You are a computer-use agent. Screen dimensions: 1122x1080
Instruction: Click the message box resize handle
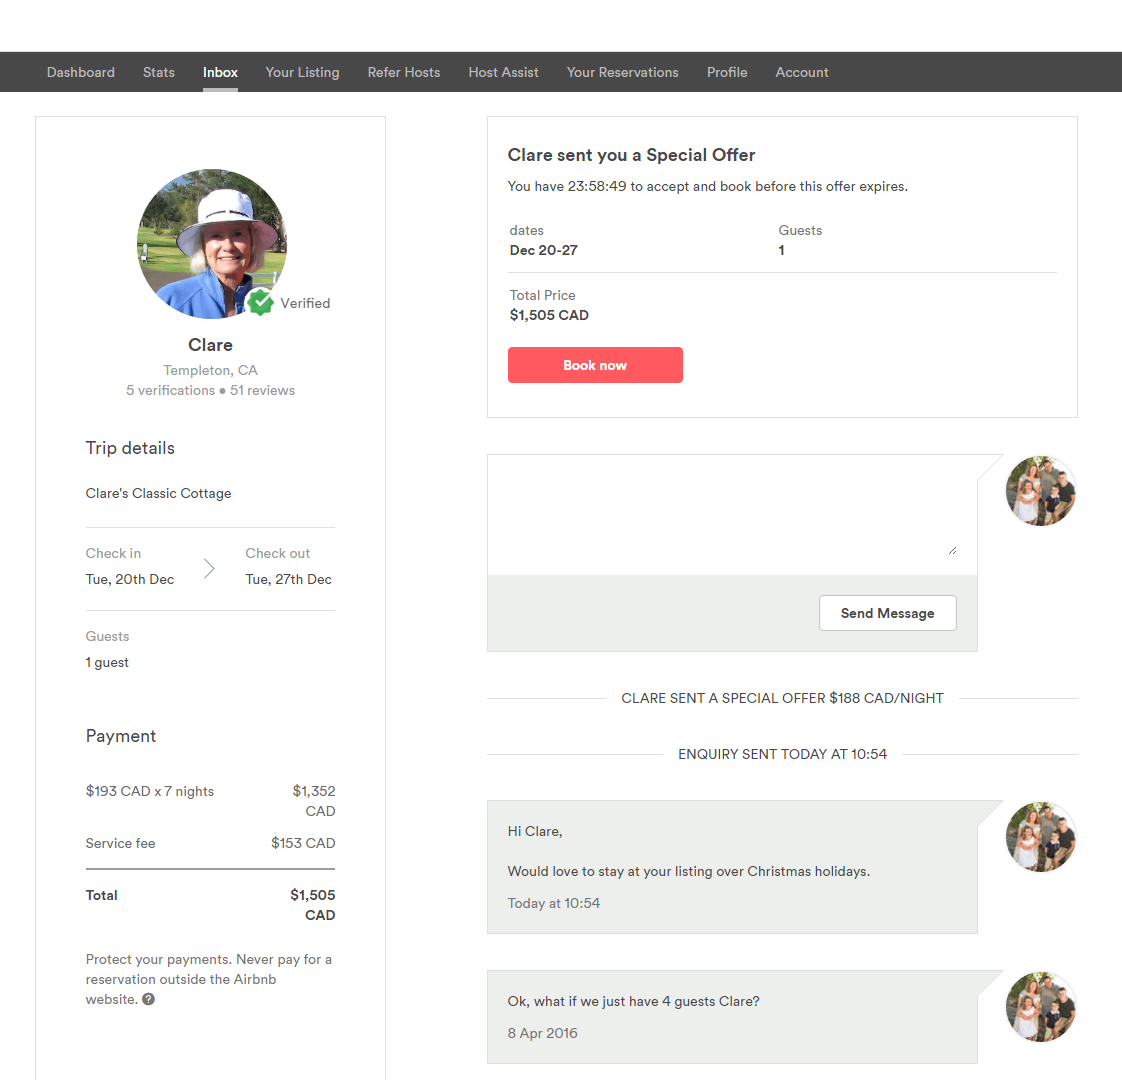pyautogui.click(x=952, y=550)
